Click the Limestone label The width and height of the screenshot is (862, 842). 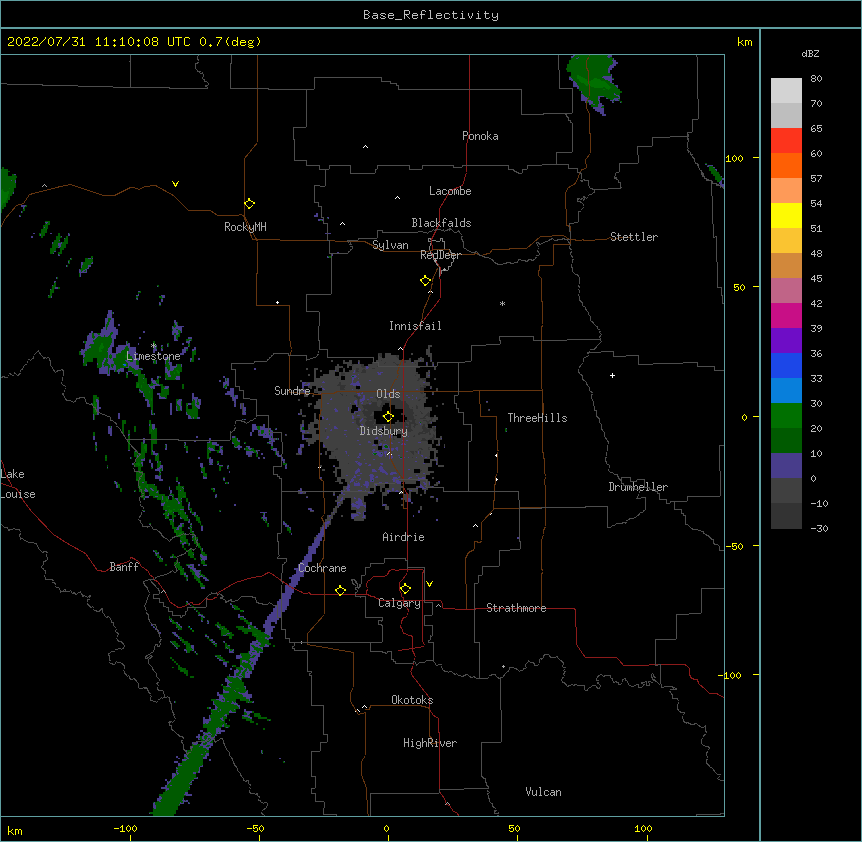tap(153, 356)
